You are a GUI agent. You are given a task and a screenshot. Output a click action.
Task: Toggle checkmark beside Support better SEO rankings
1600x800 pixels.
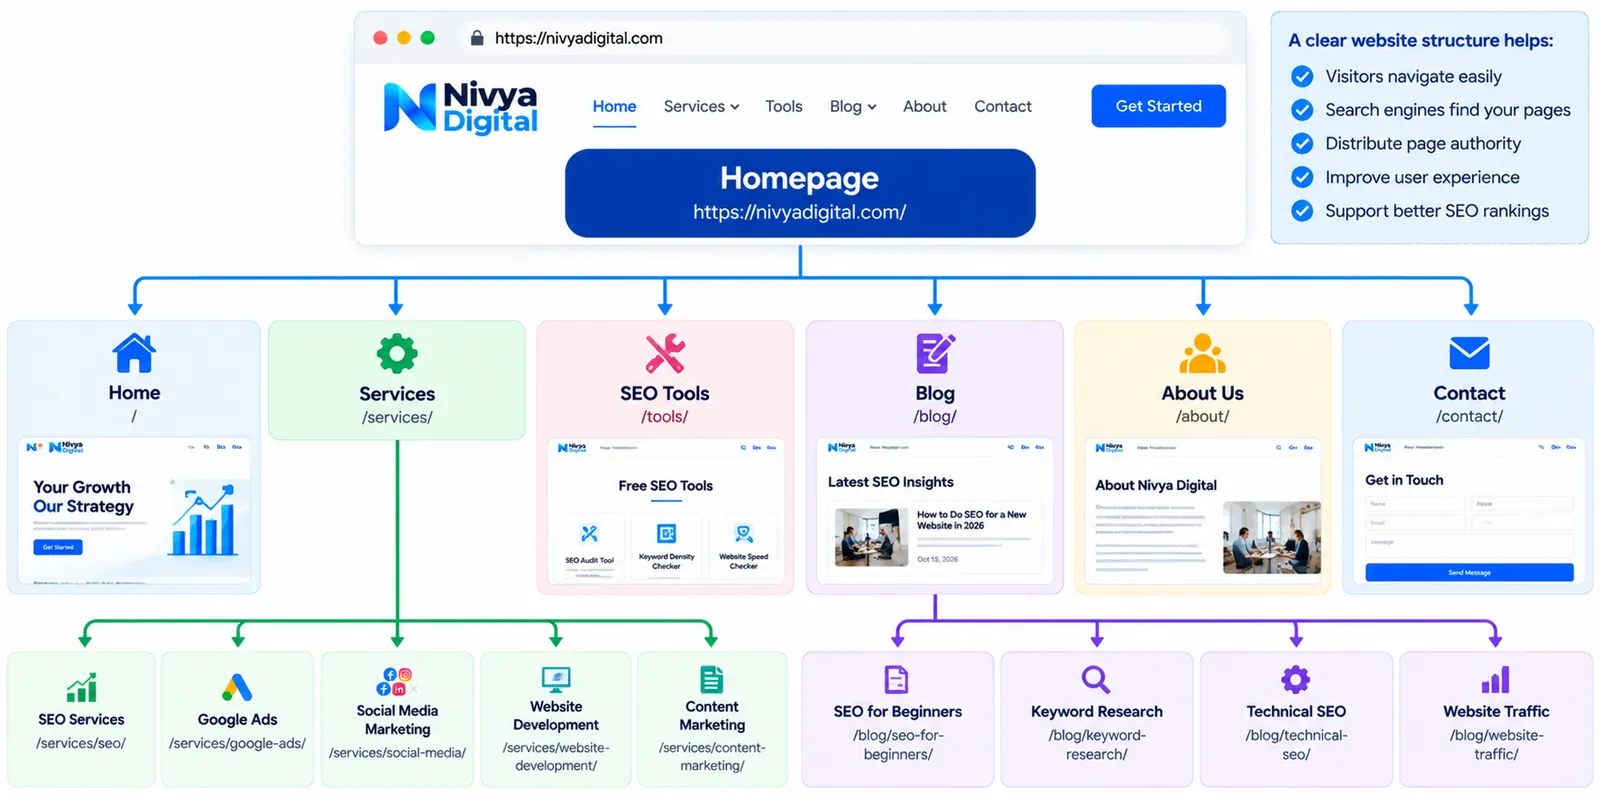point(1302,211)
